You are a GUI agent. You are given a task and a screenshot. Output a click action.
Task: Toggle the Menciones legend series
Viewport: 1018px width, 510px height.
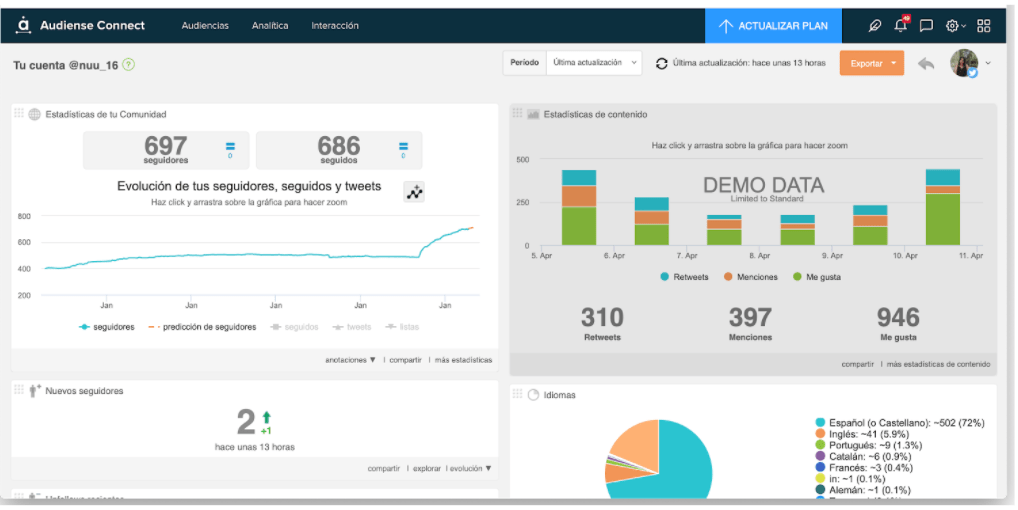pyautogui.click(x=750, y=277)
